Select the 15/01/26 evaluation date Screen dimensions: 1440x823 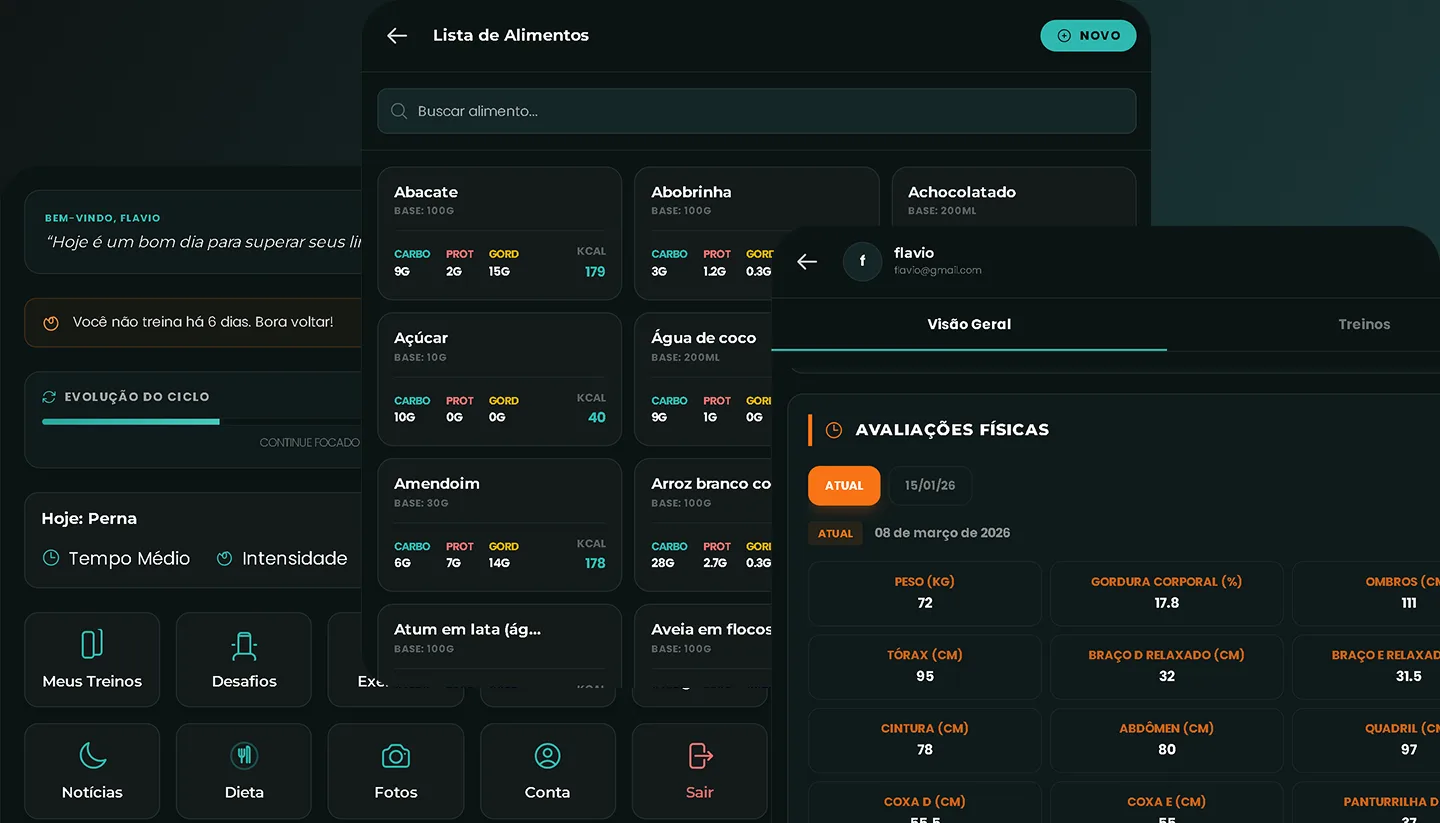(x=930, y=486)
